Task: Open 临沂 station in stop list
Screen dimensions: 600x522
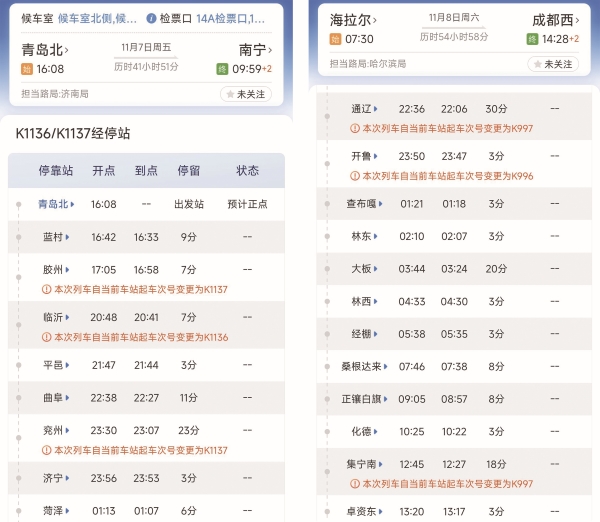Action: 55,317
